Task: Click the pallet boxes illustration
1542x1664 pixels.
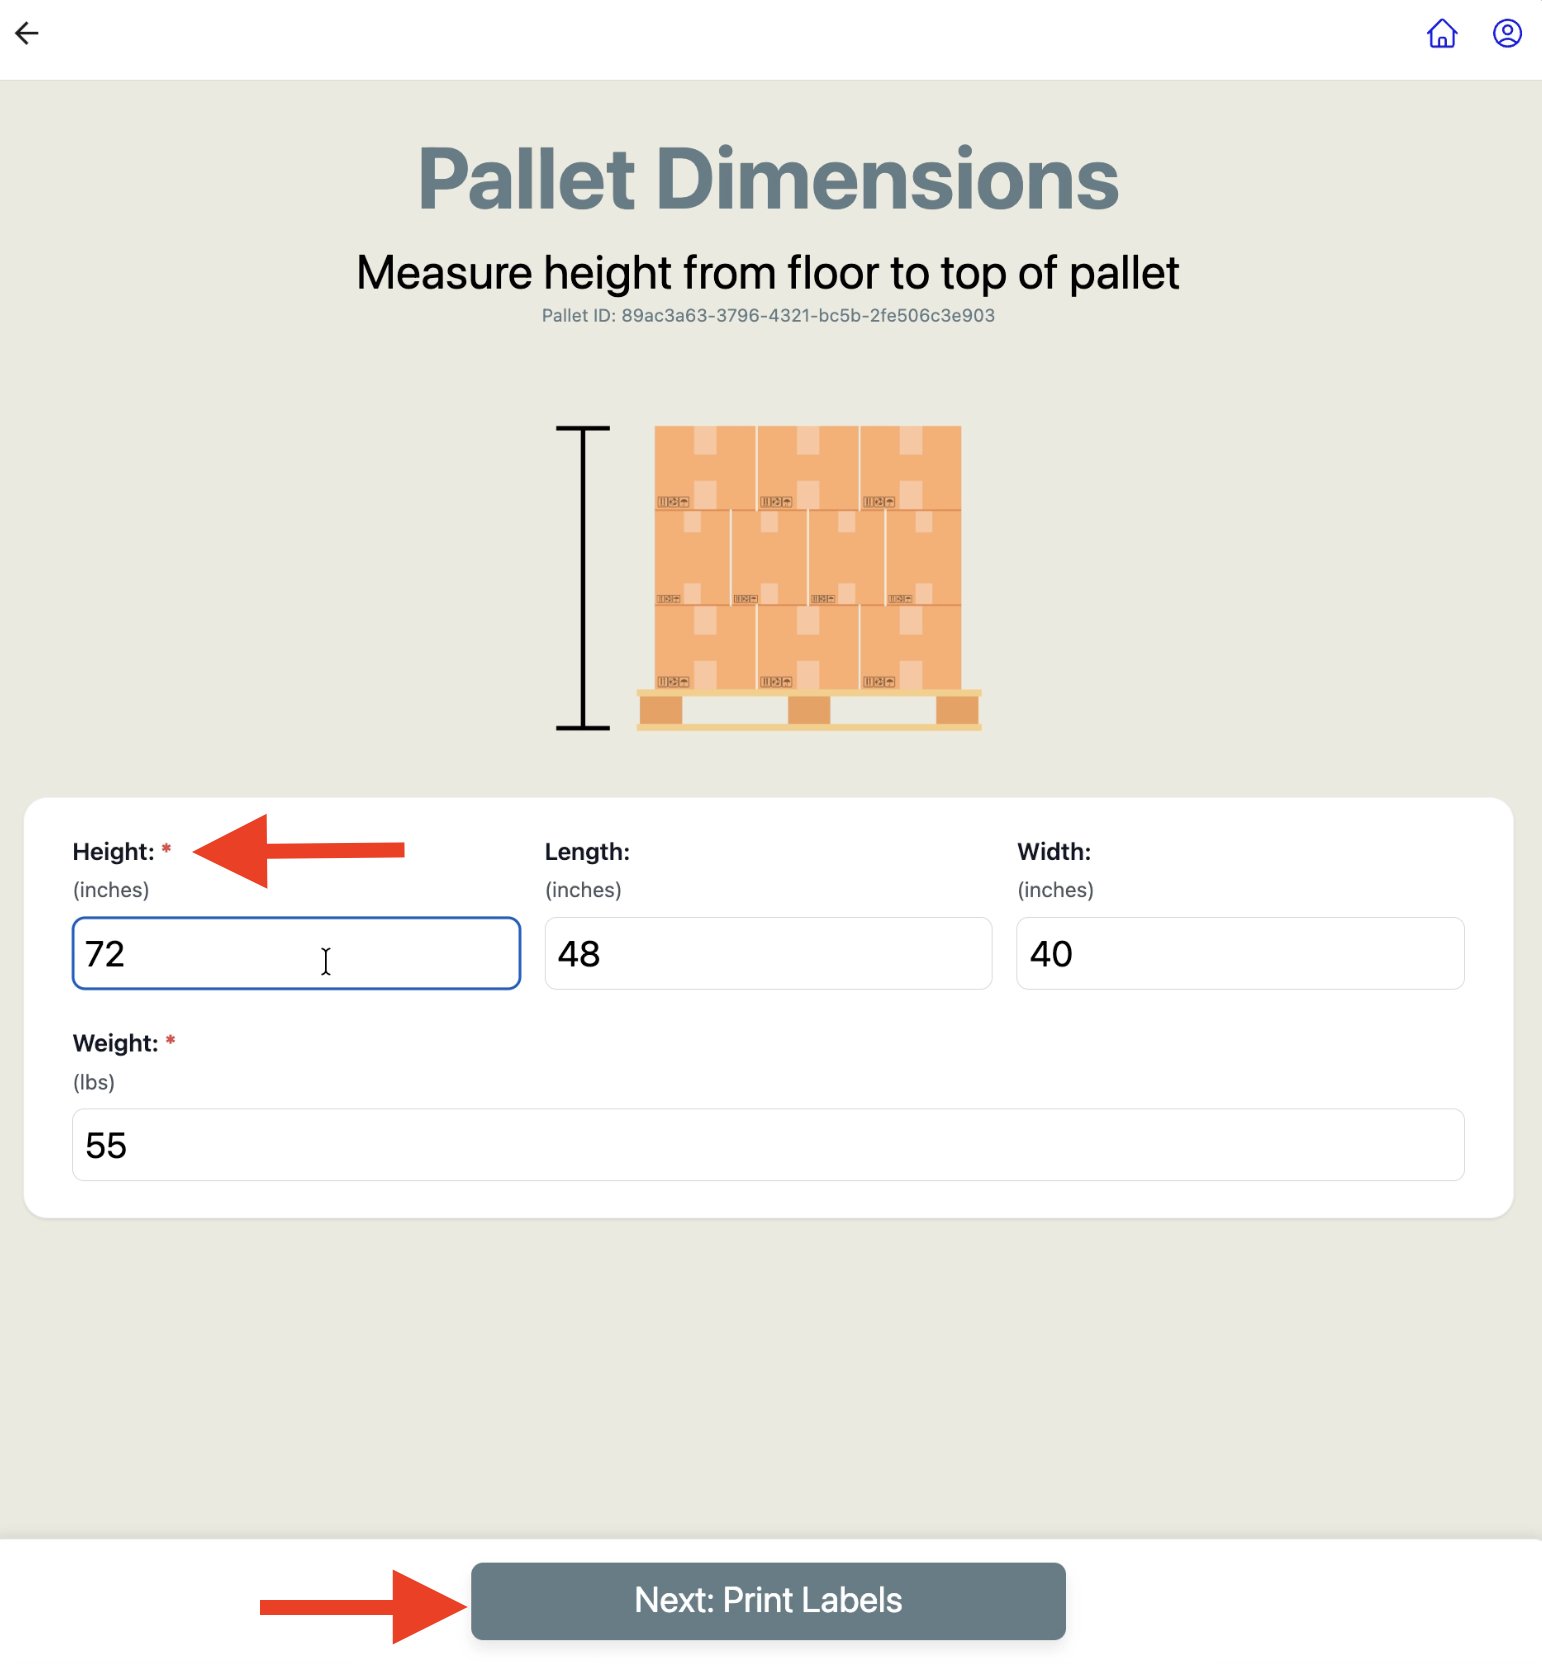Action: pyautogui.click(x=808, y=558)
